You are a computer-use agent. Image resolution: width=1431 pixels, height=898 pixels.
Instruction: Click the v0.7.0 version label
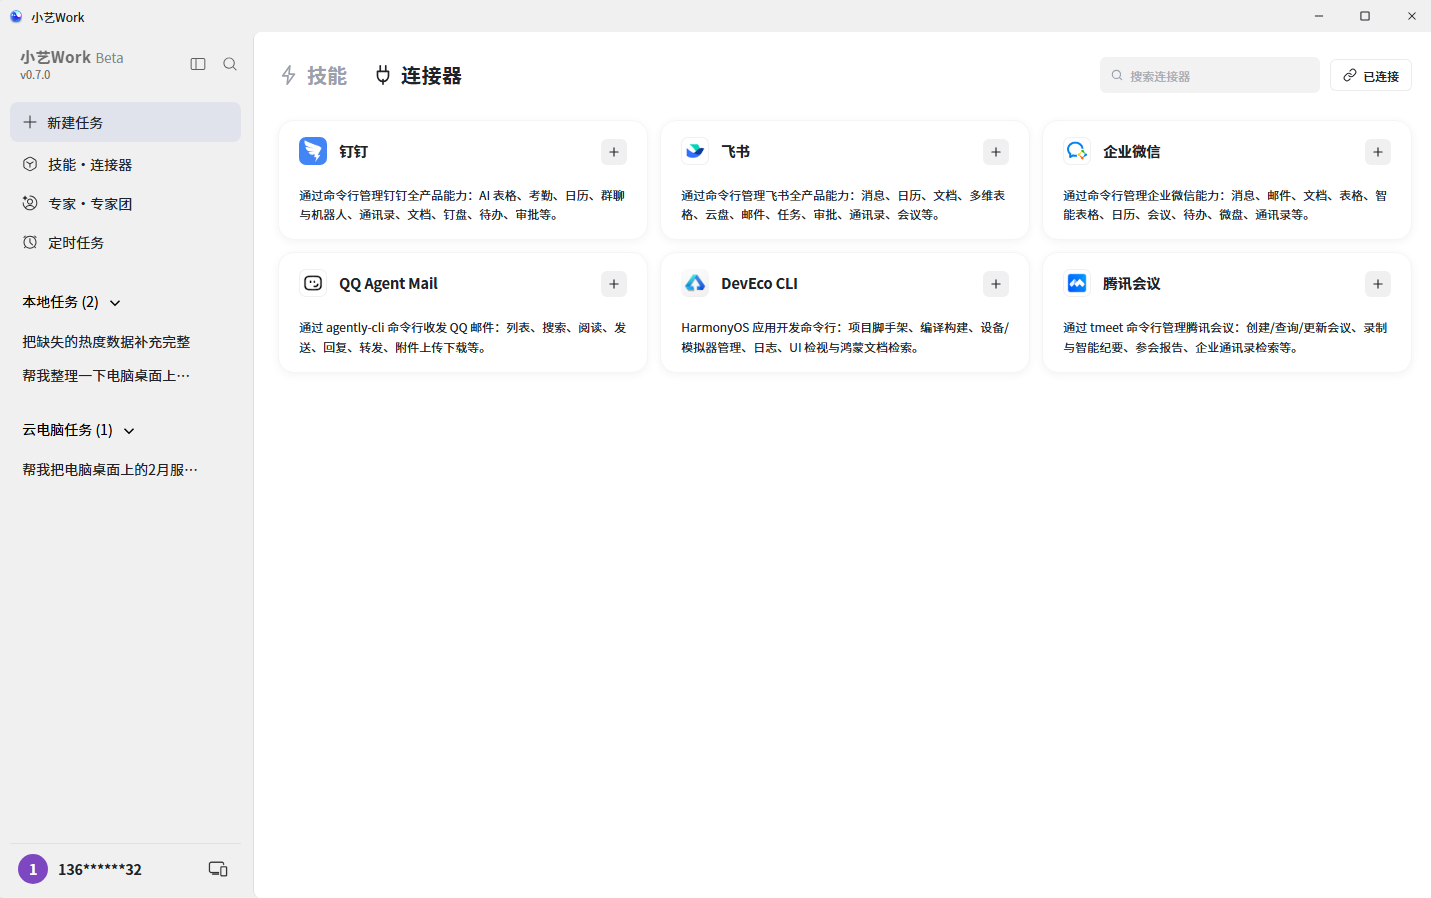pos(35,75)
